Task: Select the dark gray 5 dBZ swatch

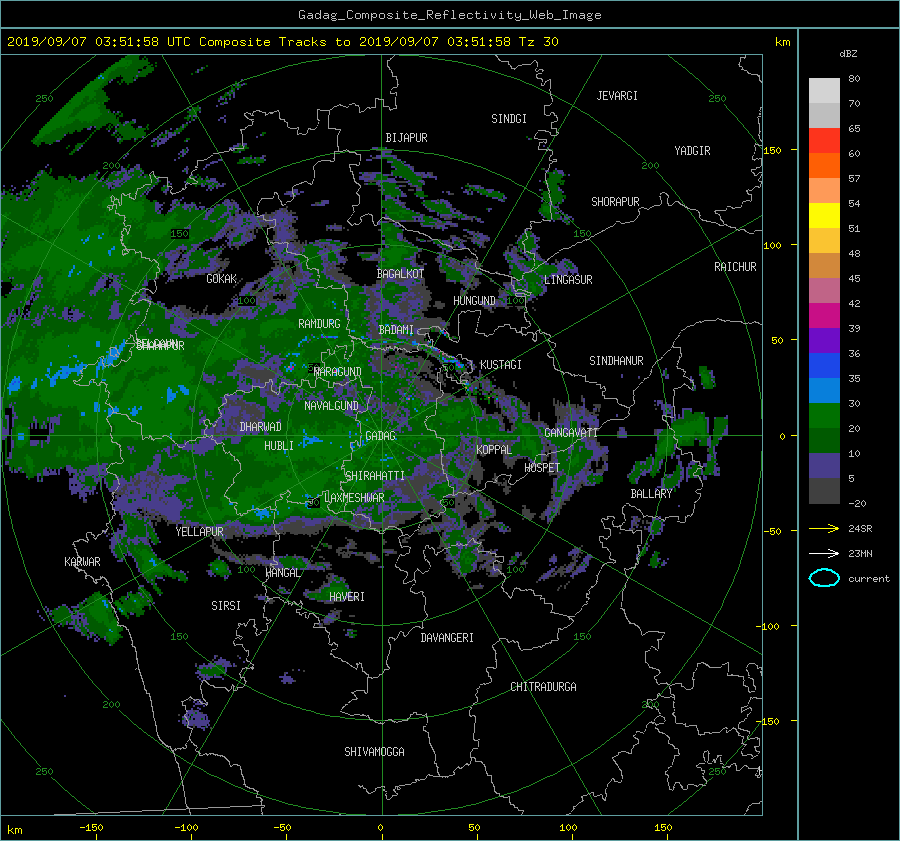Action: [x=824, y=490]
